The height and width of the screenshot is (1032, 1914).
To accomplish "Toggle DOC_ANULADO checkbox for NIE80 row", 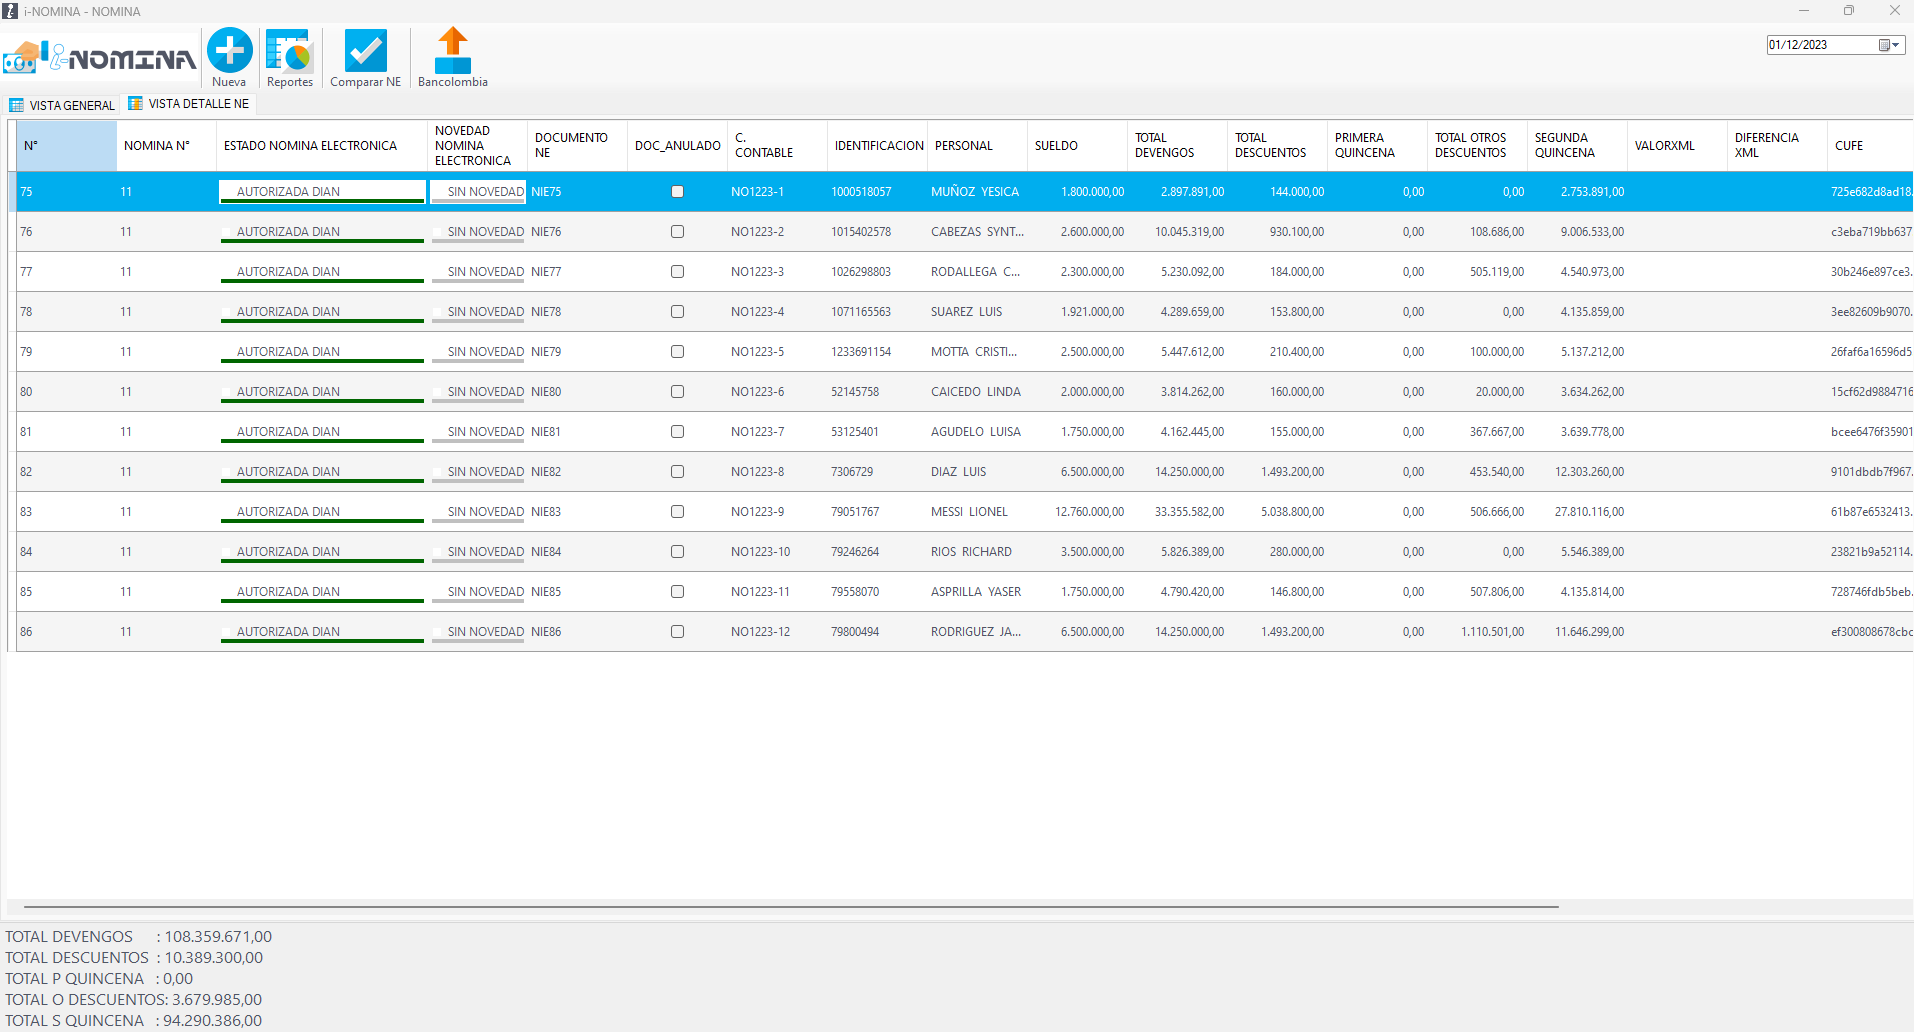I will 677,392.
